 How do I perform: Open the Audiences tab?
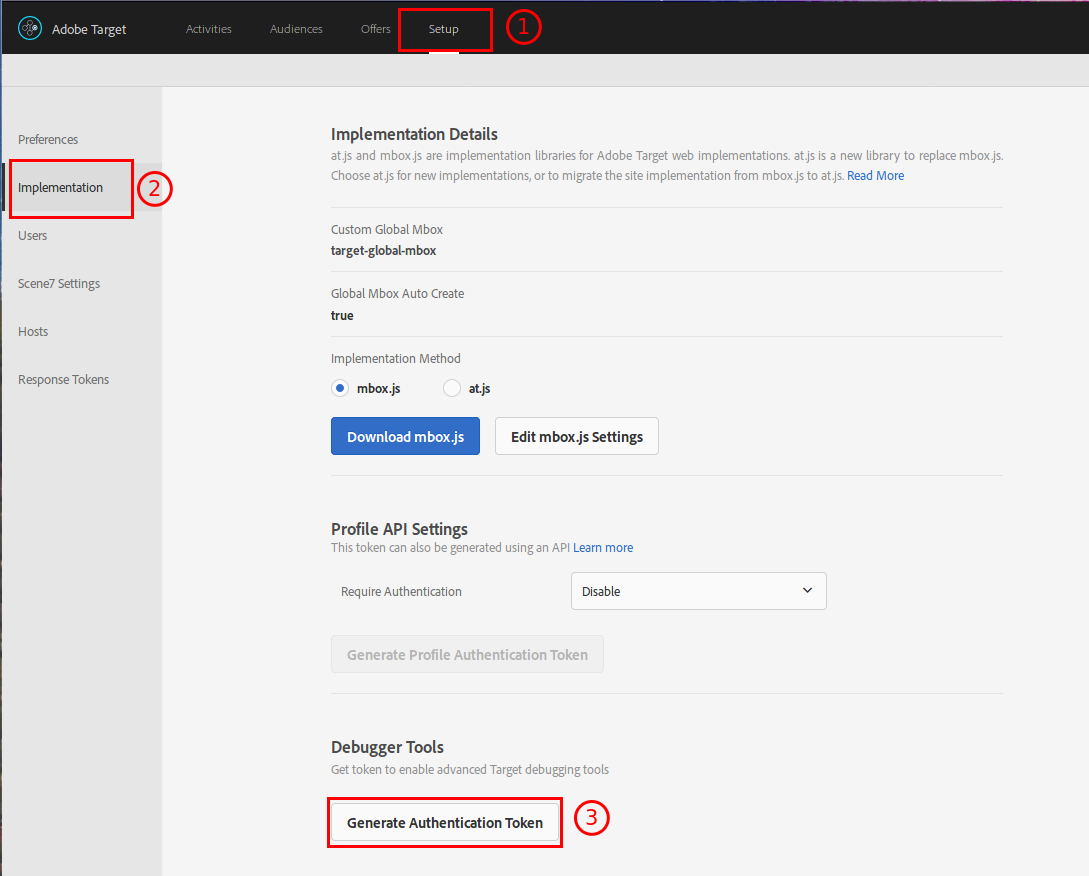click(296, 29)
